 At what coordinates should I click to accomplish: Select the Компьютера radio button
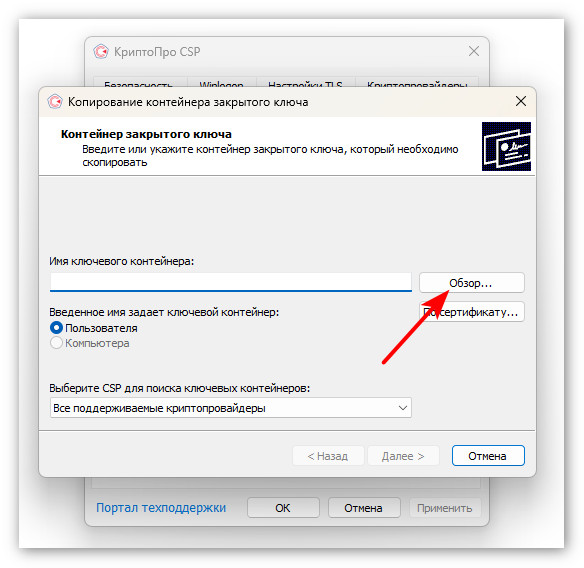(x=56, y=343)
